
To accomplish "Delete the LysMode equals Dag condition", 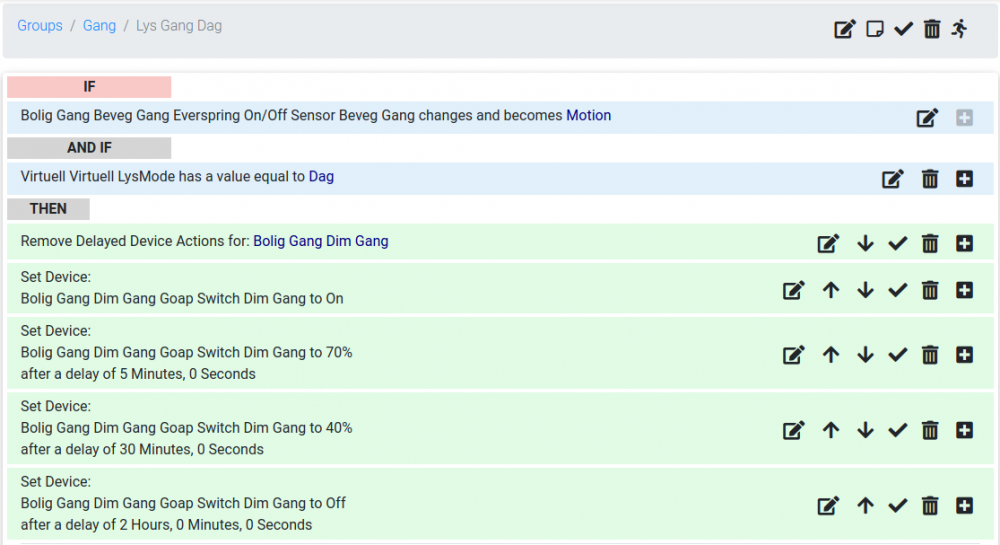I will [930, 179].
